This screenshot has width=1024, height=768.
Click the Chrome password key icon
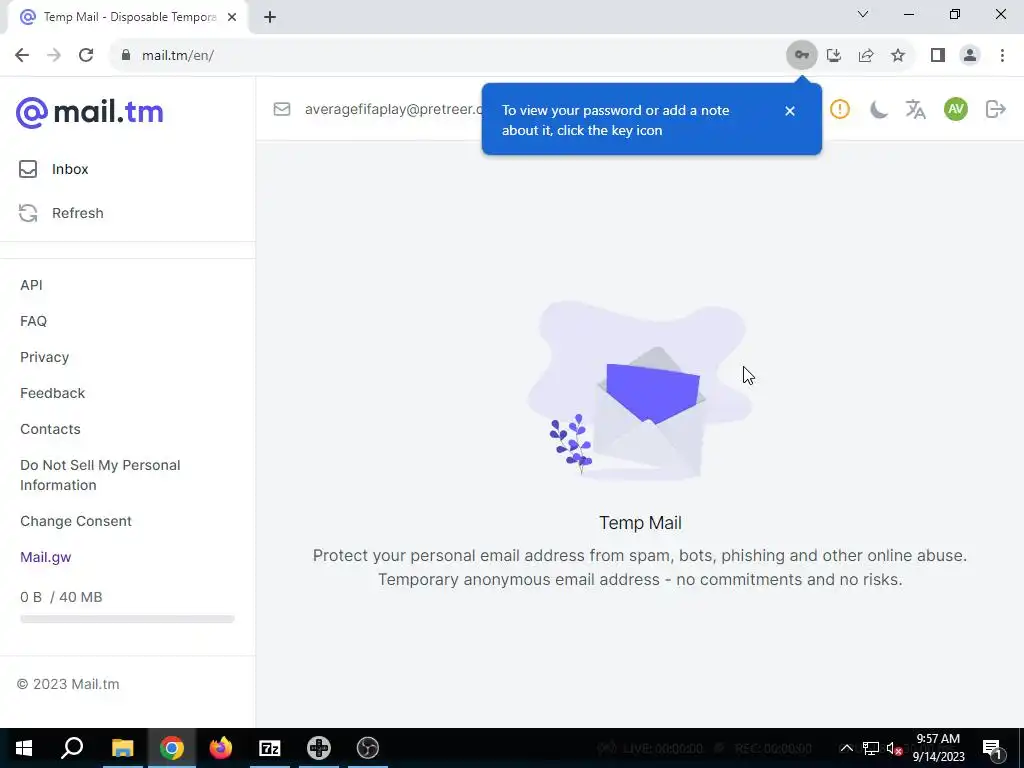coord(801,55)
